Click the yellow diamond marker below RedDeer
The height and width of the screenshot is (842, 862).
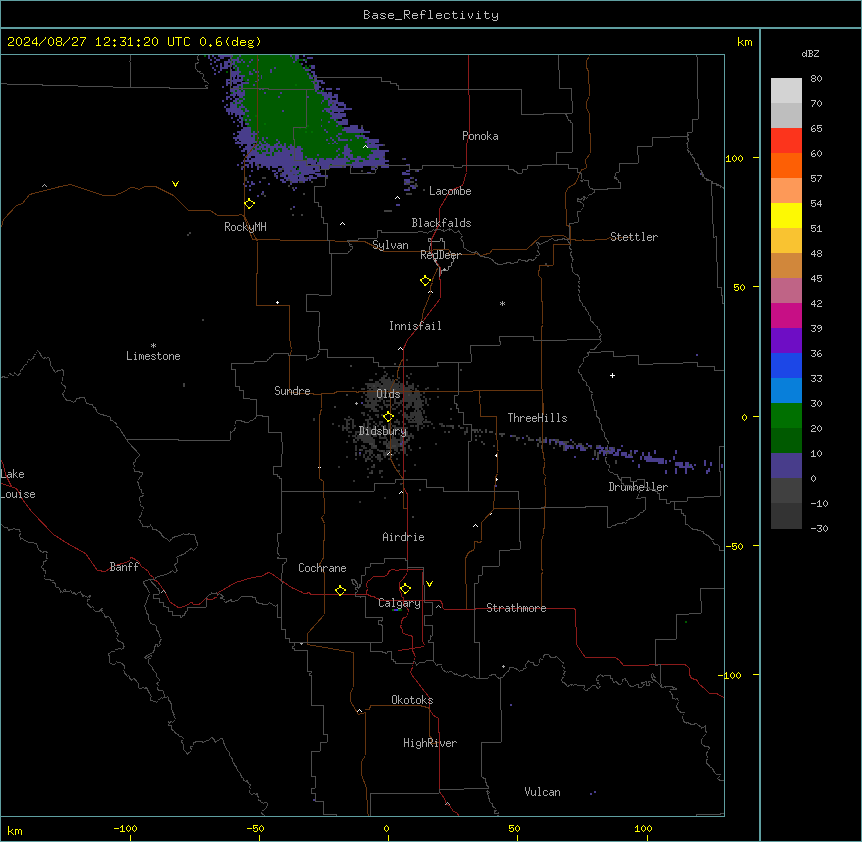(426, 281)
